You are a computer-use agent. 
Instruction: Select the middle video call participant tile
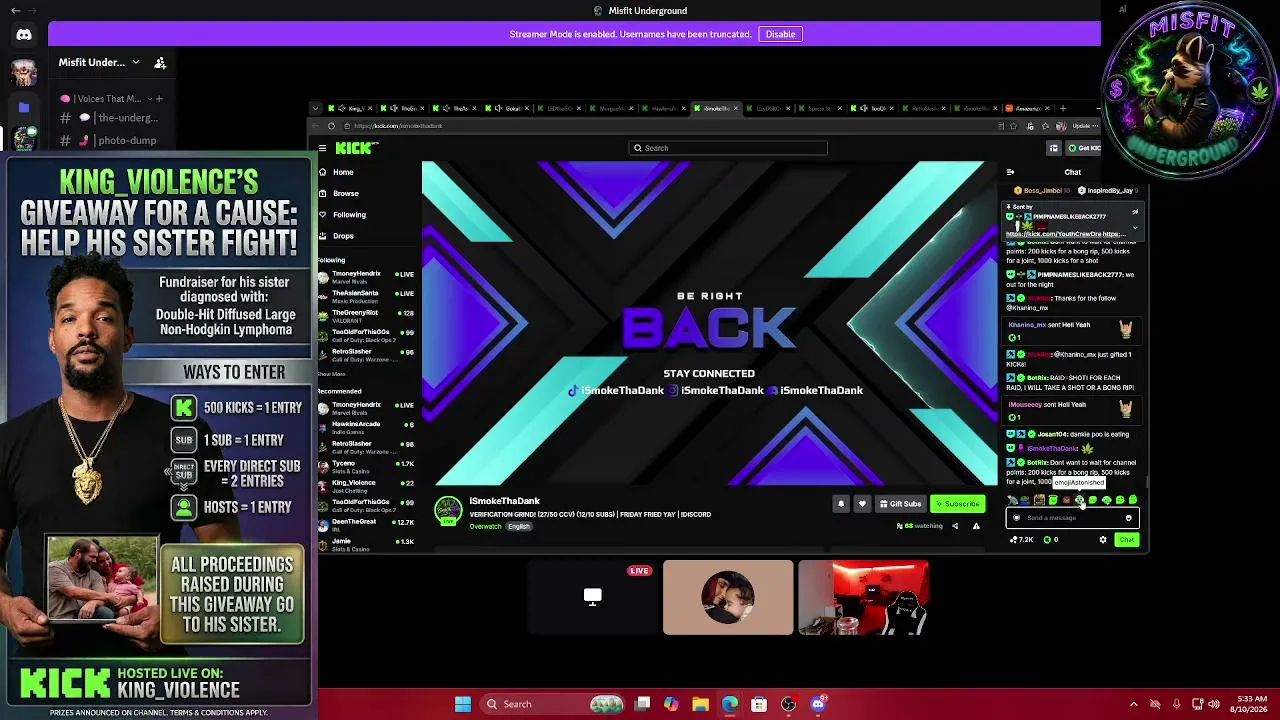point(728,598)
